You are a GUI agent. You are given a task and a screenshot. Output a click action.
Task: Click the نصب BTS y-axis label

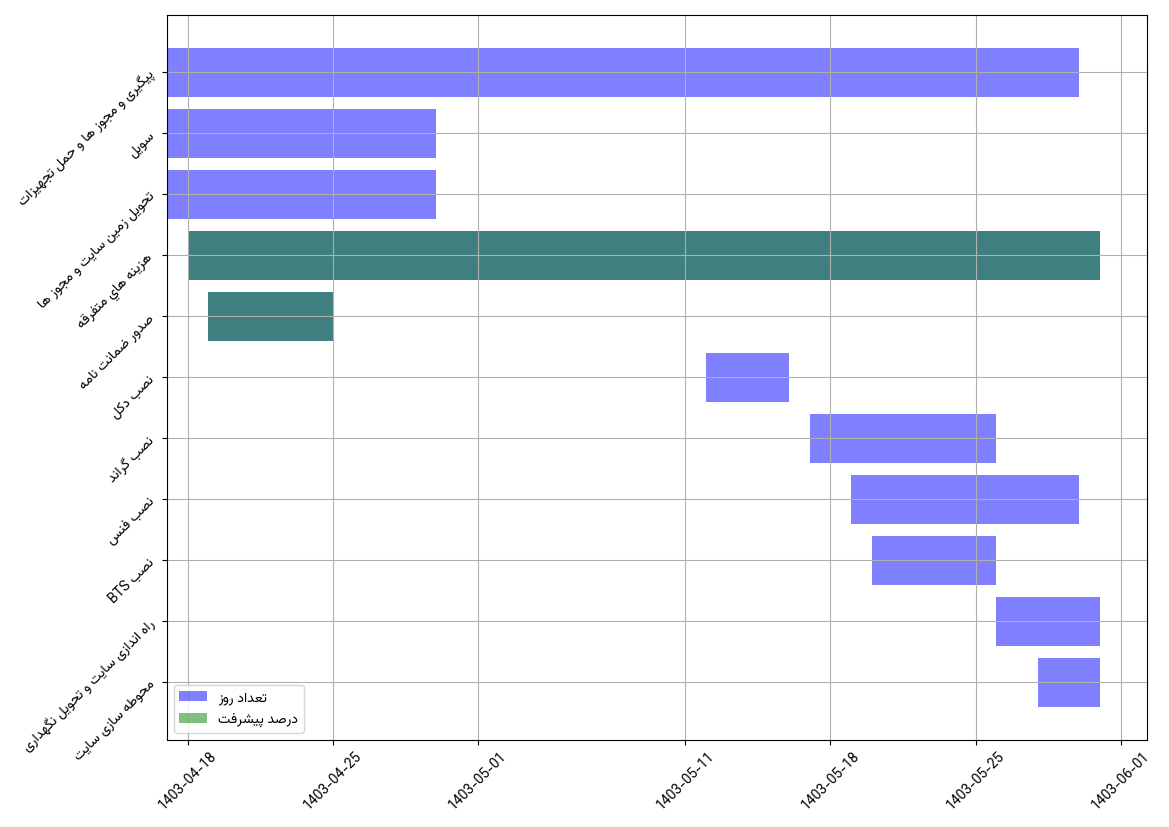(x=130, y=582)
